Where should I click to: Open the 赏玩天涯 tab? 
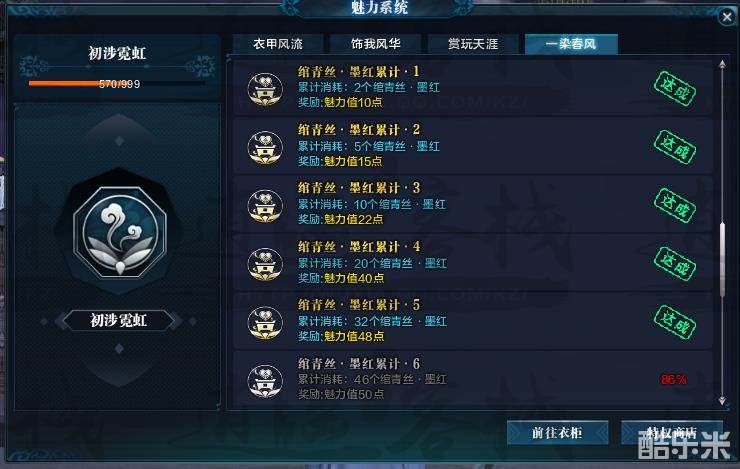pos(473,44)
